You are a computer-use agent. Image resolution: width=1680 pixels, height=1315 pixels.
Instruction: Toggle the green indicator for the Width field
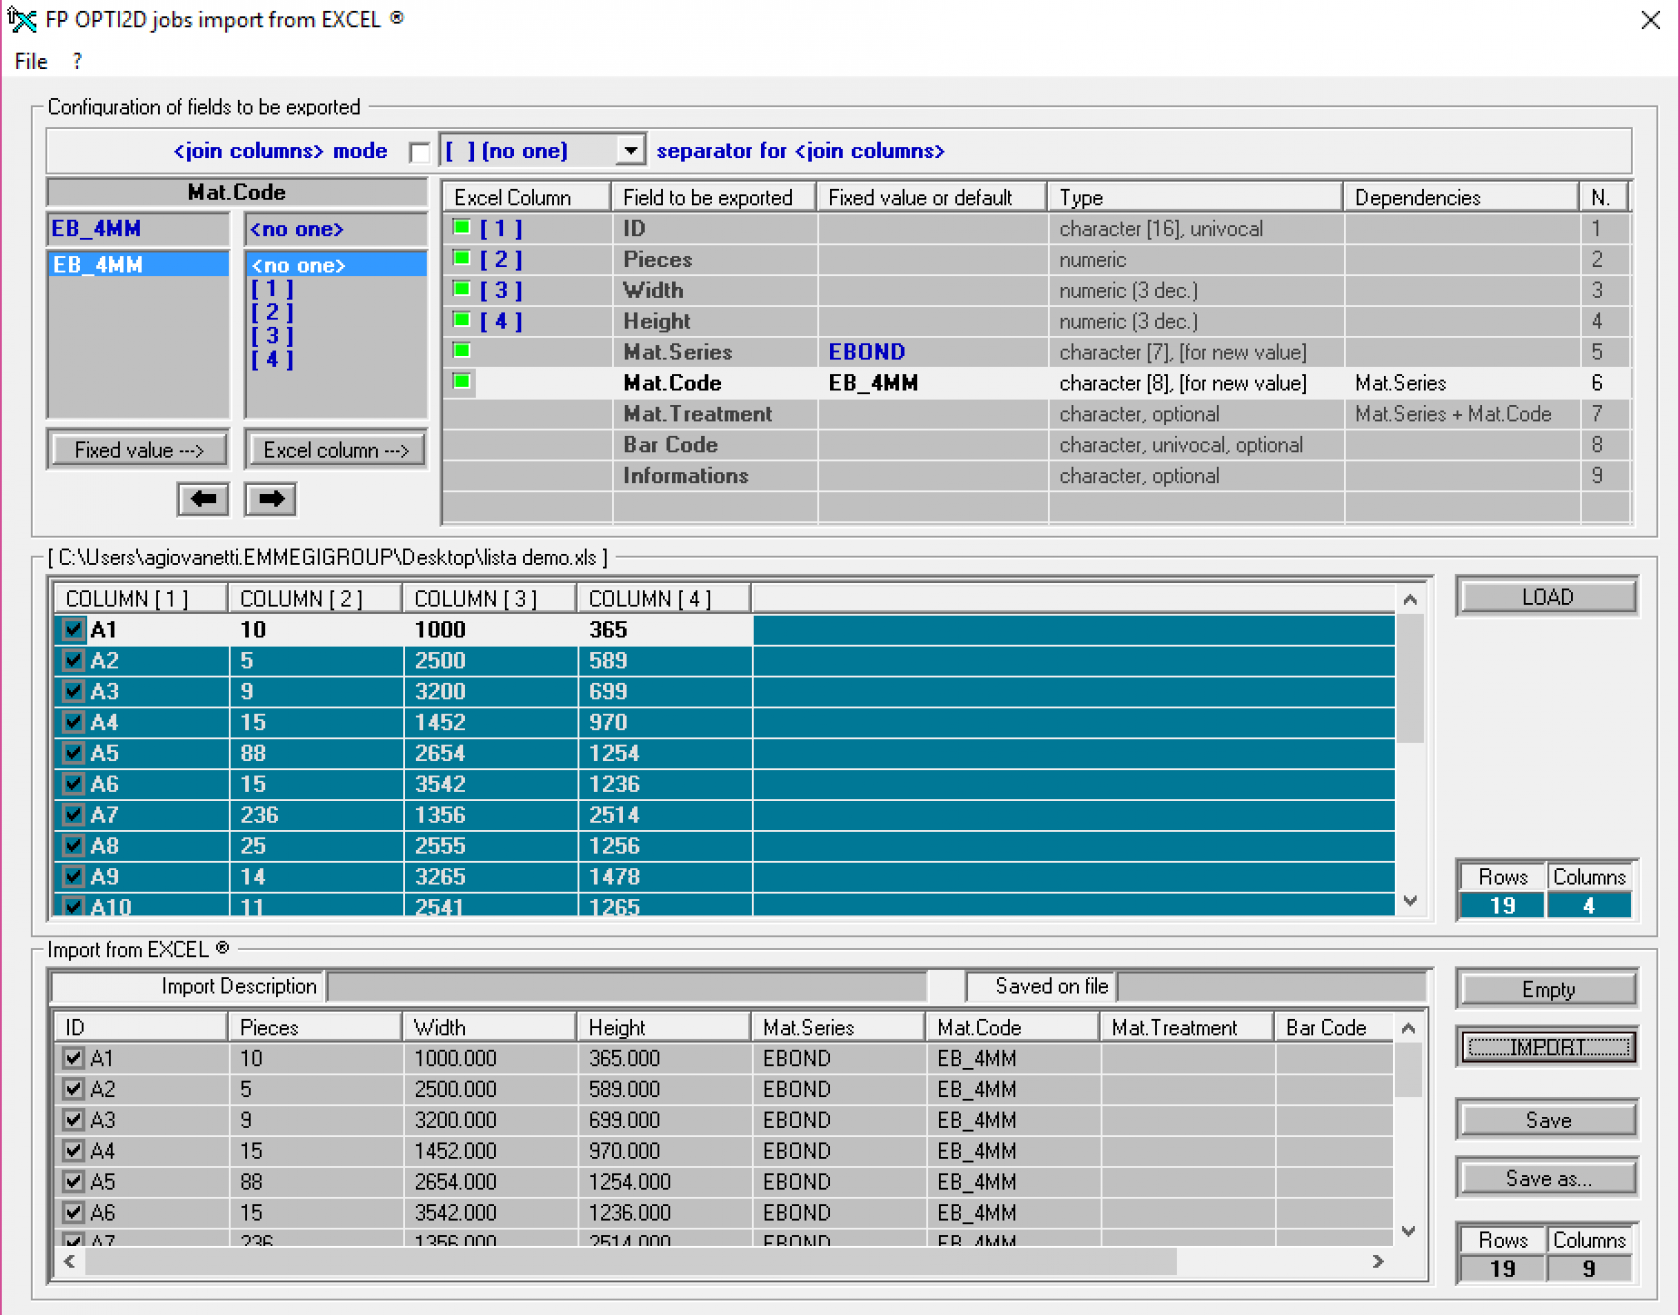(461, 290)
